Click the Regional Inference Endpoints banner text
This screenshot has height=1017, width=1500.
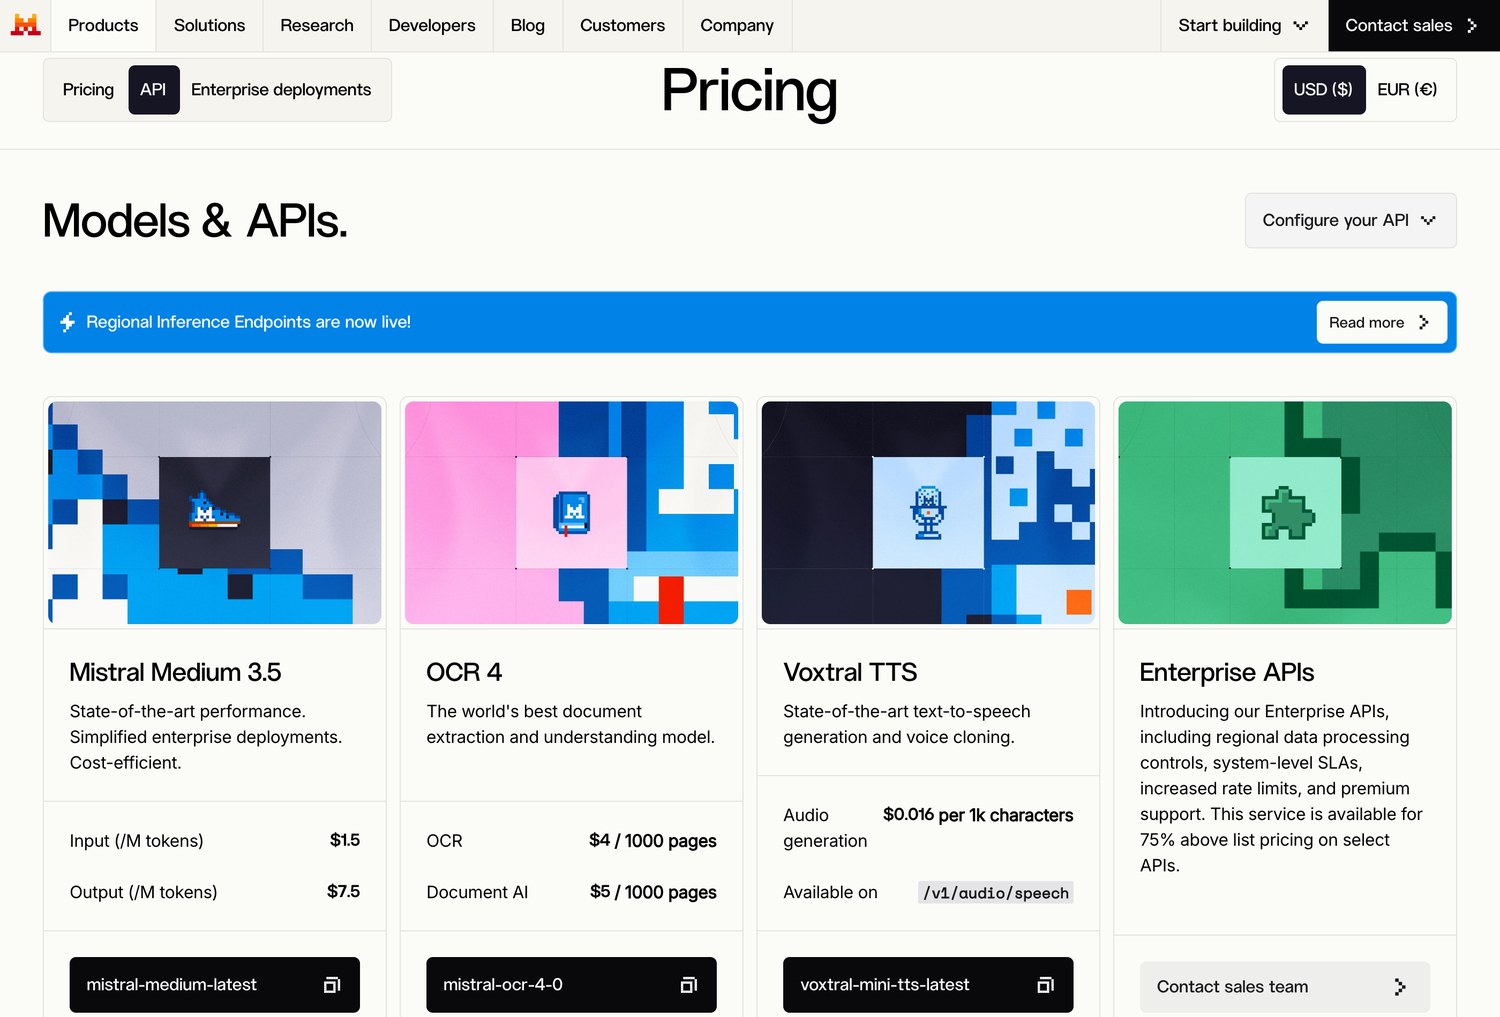coord(249,322)
